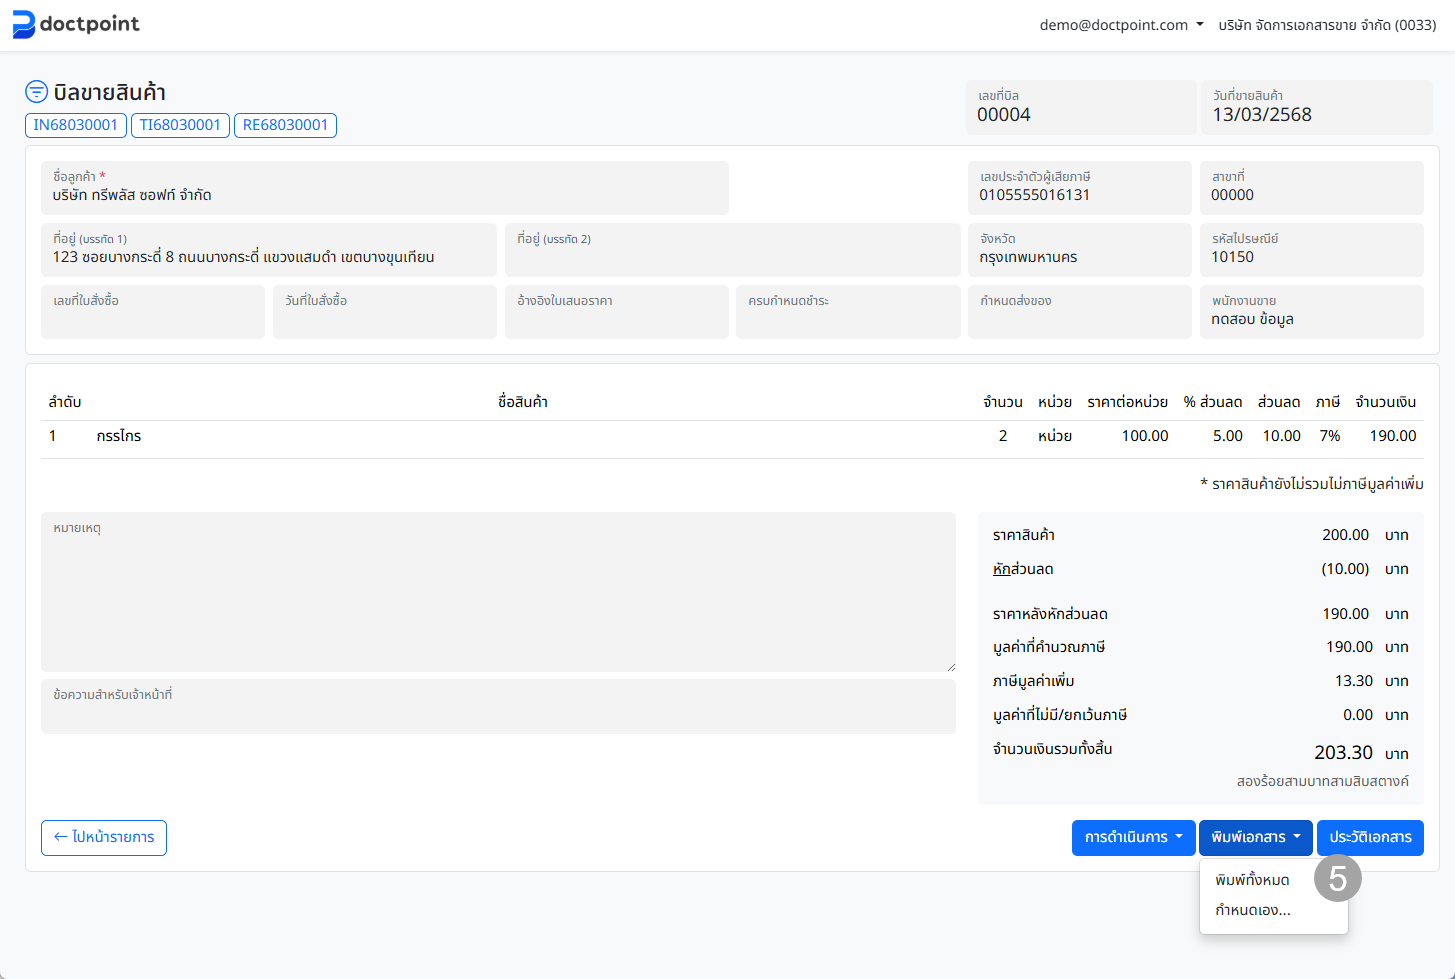This screenshot has height=979, width=1455.
Task: Go back using ไปหน้ารายการ button
Action: pyautogui.click(x=104, y=838)
